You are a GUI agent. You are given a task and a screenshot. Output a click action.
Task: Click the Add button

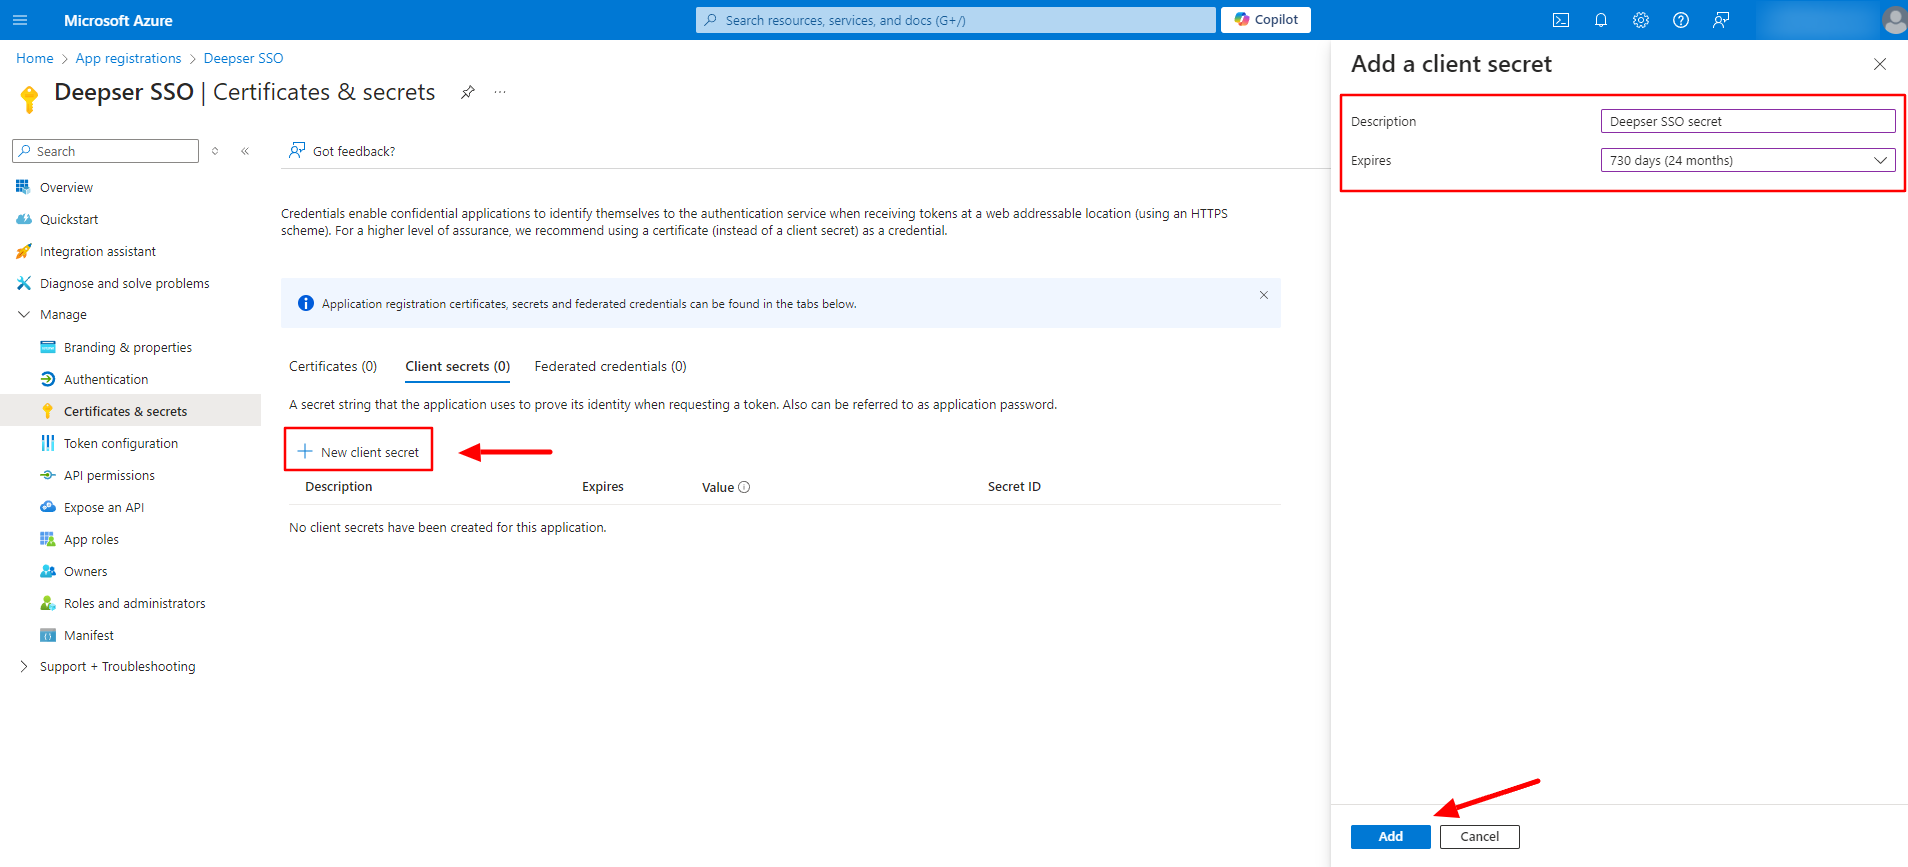pyautogui.click(x=1391, y=837)
